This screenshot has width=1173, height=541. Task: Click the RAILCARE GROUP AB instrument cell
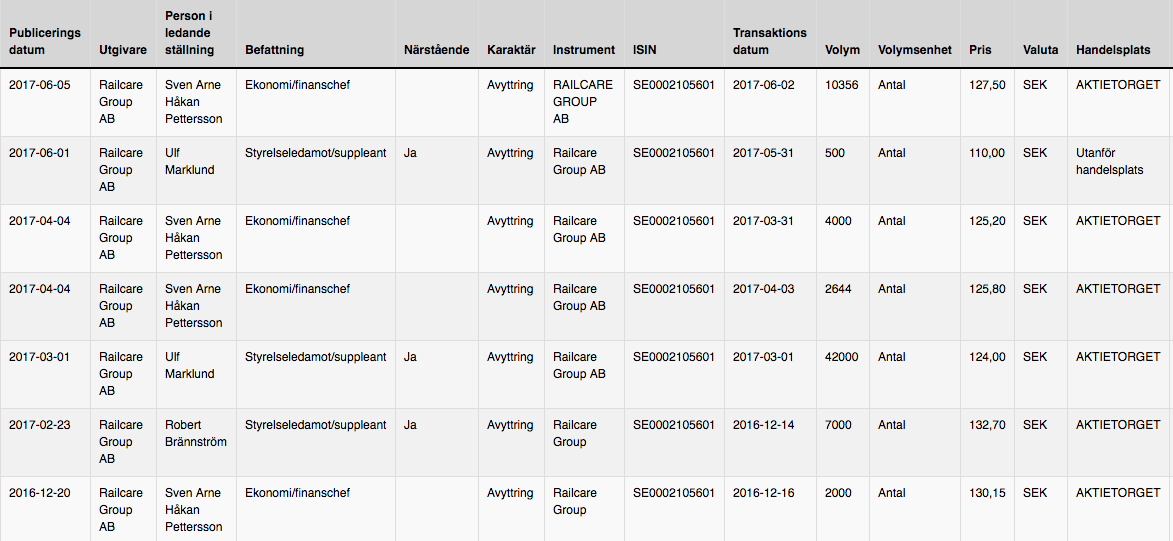(x=584, y=102)
